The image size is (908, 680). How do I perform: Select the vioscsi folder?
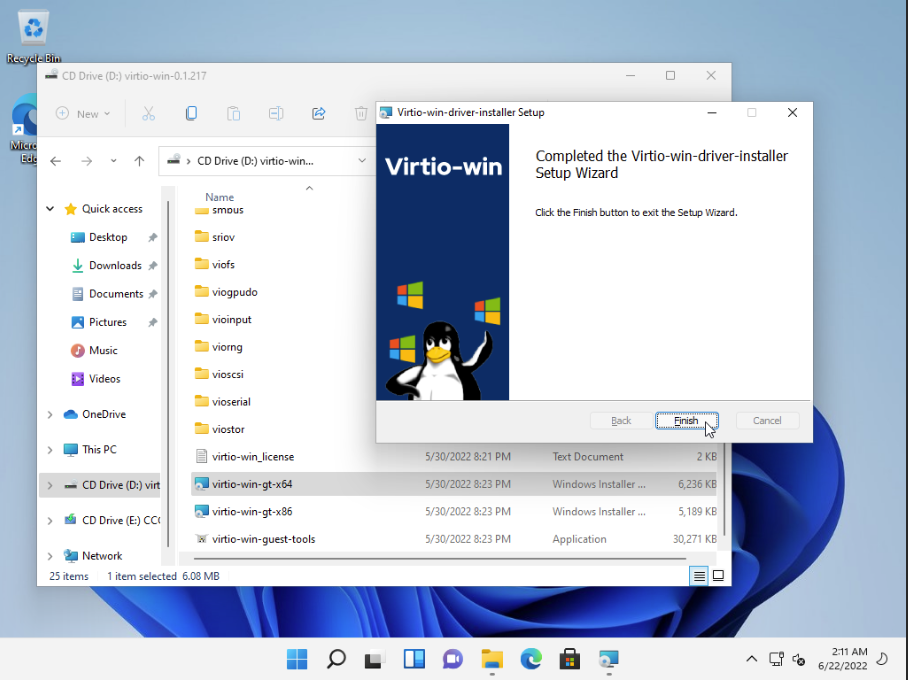click(x=228, y=374)
